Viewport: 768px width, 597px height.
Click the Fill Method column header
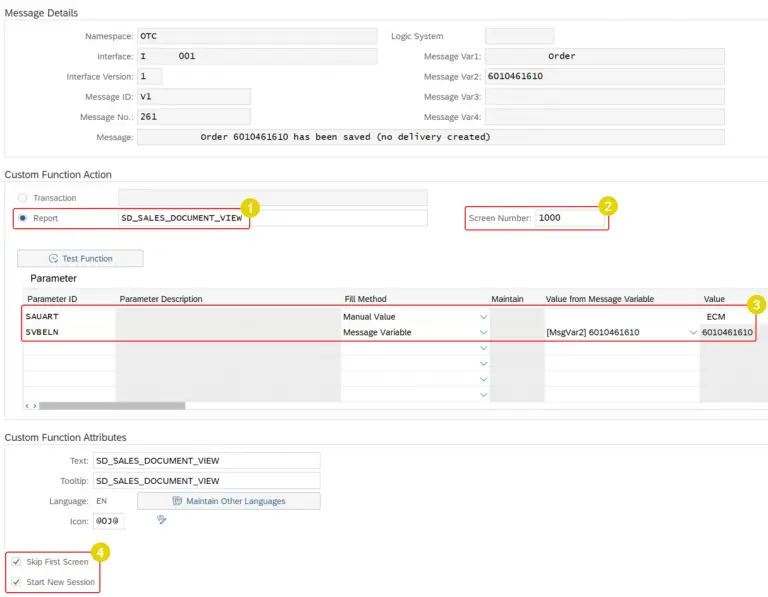pyautogui.click(x=365, y=299)
